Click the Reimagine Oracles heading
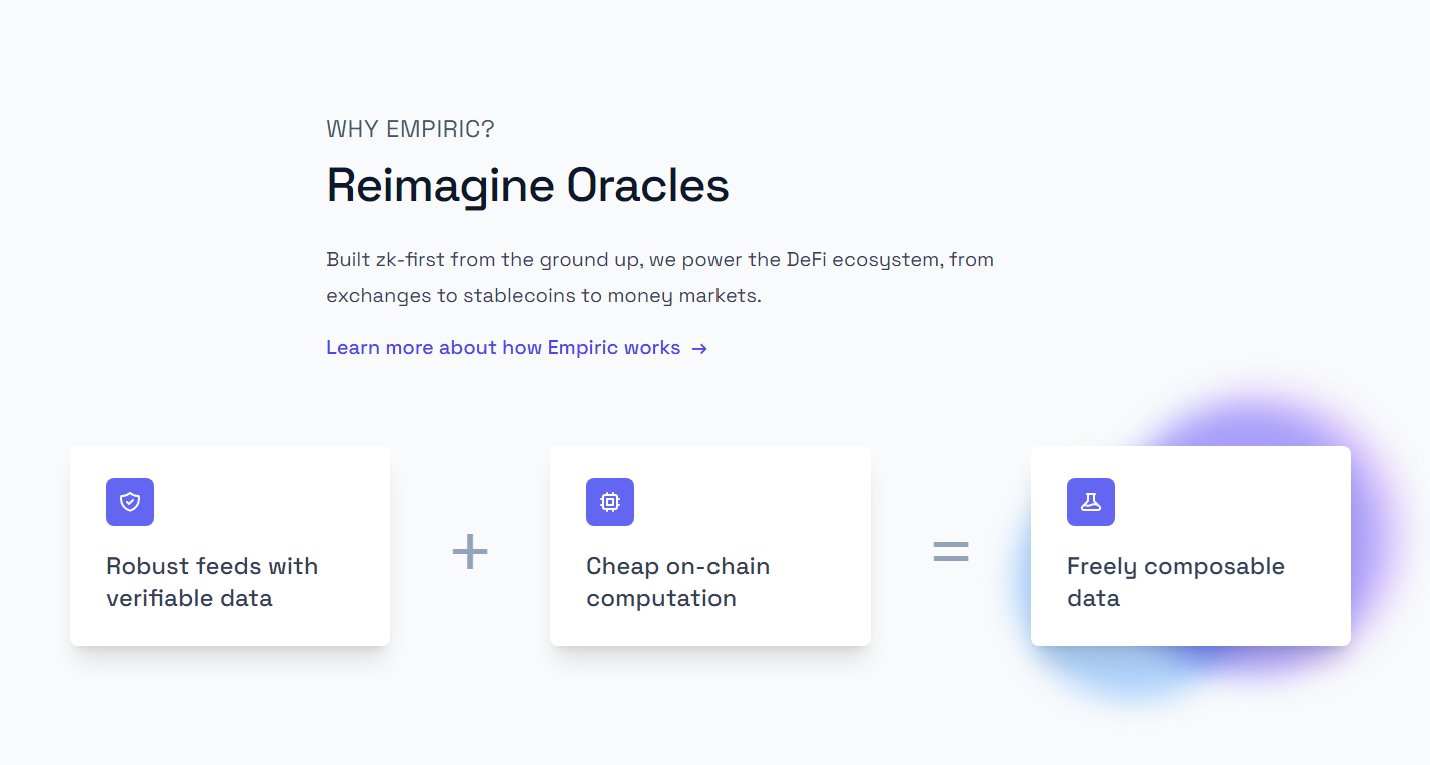Image resolution: width=1430 pixels, height=765 pixels. [527, 185]
